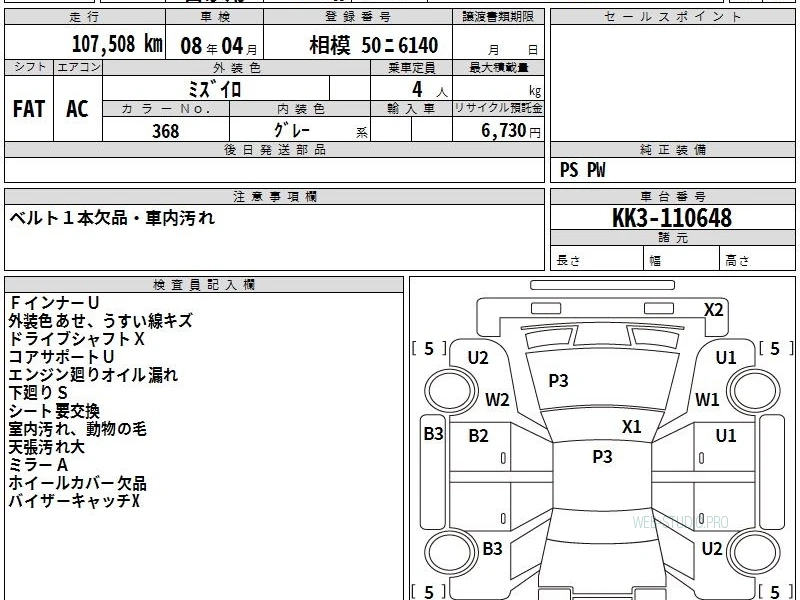
Task: Click the X2 damage mark on diagram
Action: click(713, 310)
